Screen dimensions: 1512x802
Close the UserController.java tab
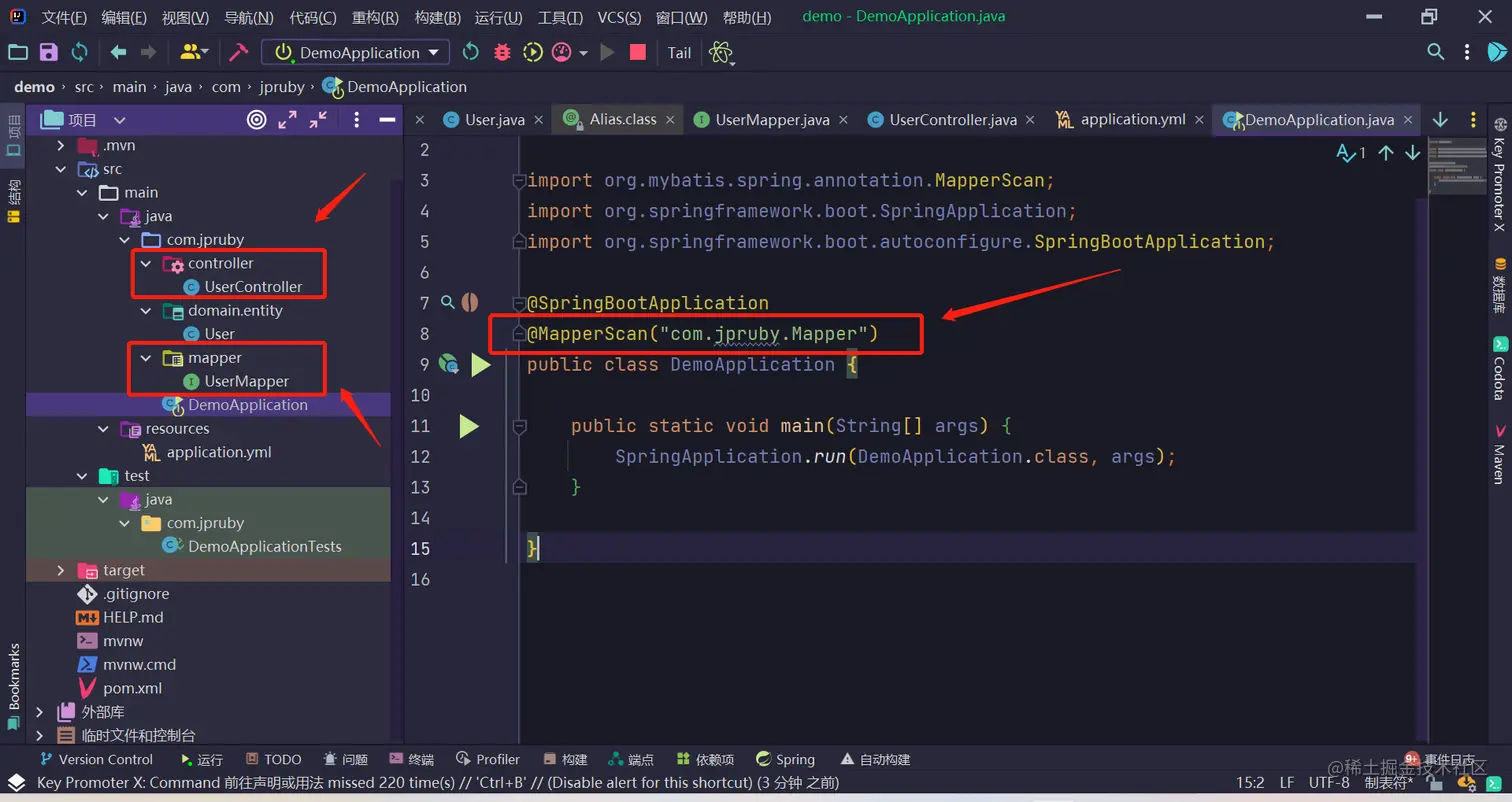click(1031, 119)
